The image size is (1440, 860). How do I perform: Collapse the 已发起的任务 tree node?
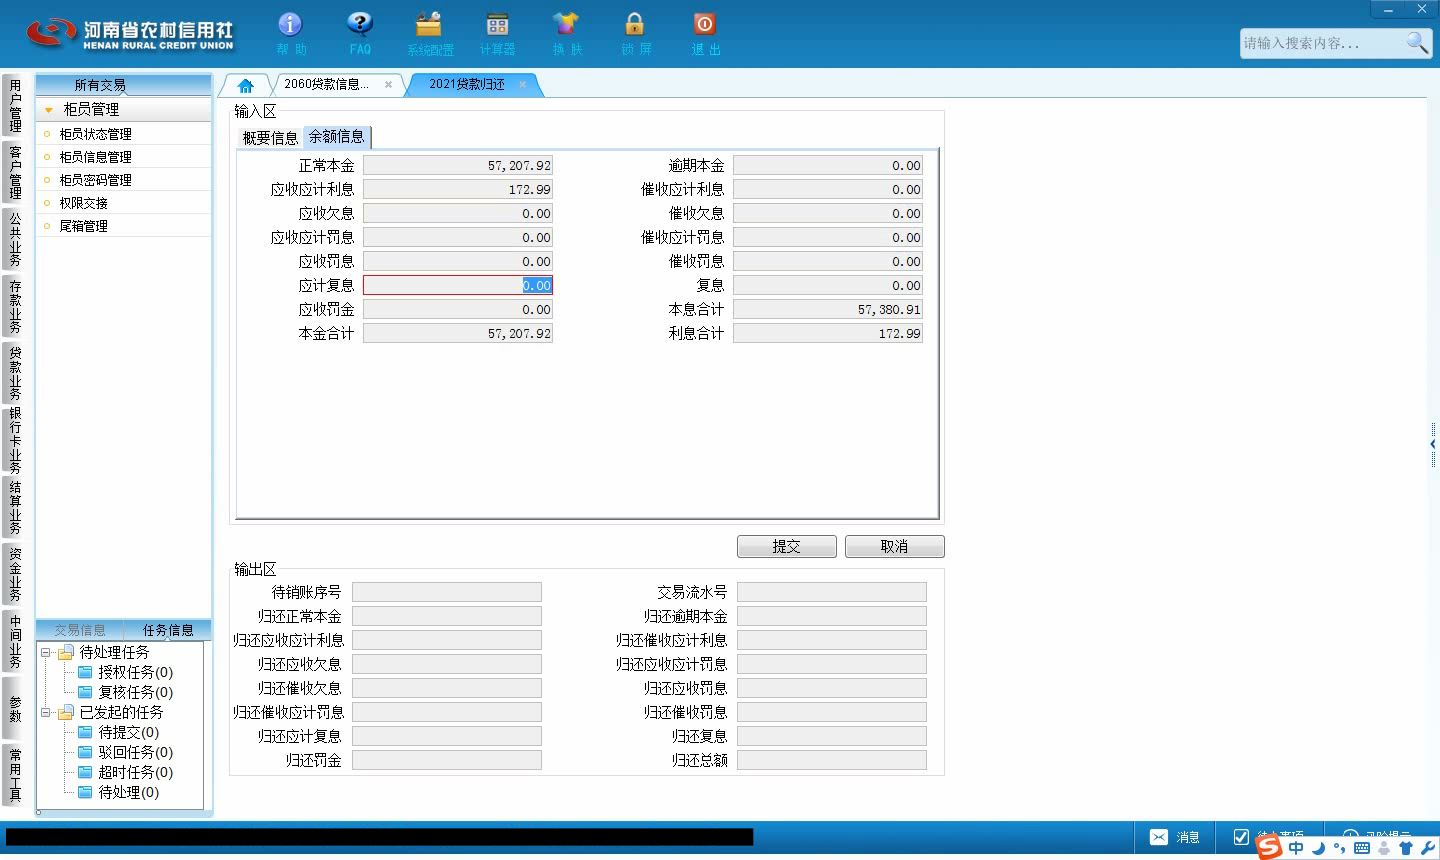[x=45, y=712]
